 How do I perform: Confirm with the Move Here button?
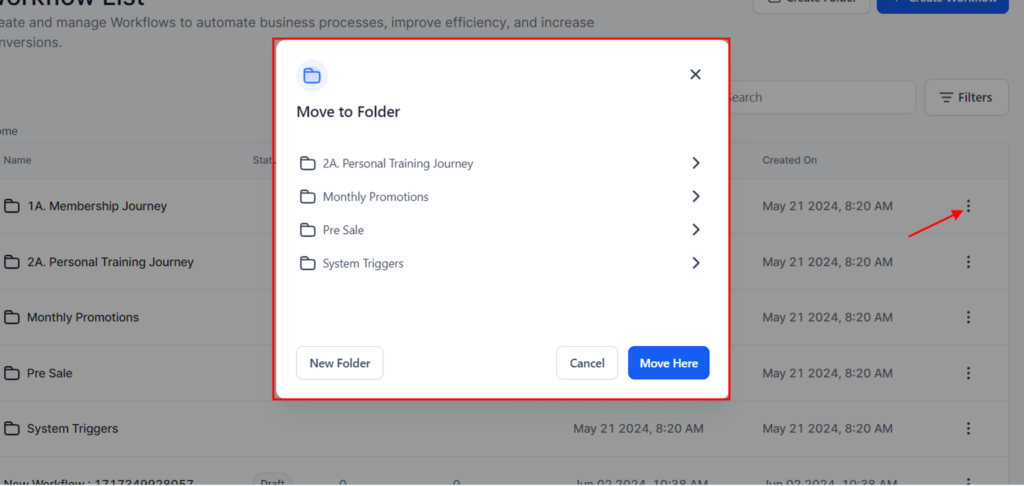(x=668, y=363)
